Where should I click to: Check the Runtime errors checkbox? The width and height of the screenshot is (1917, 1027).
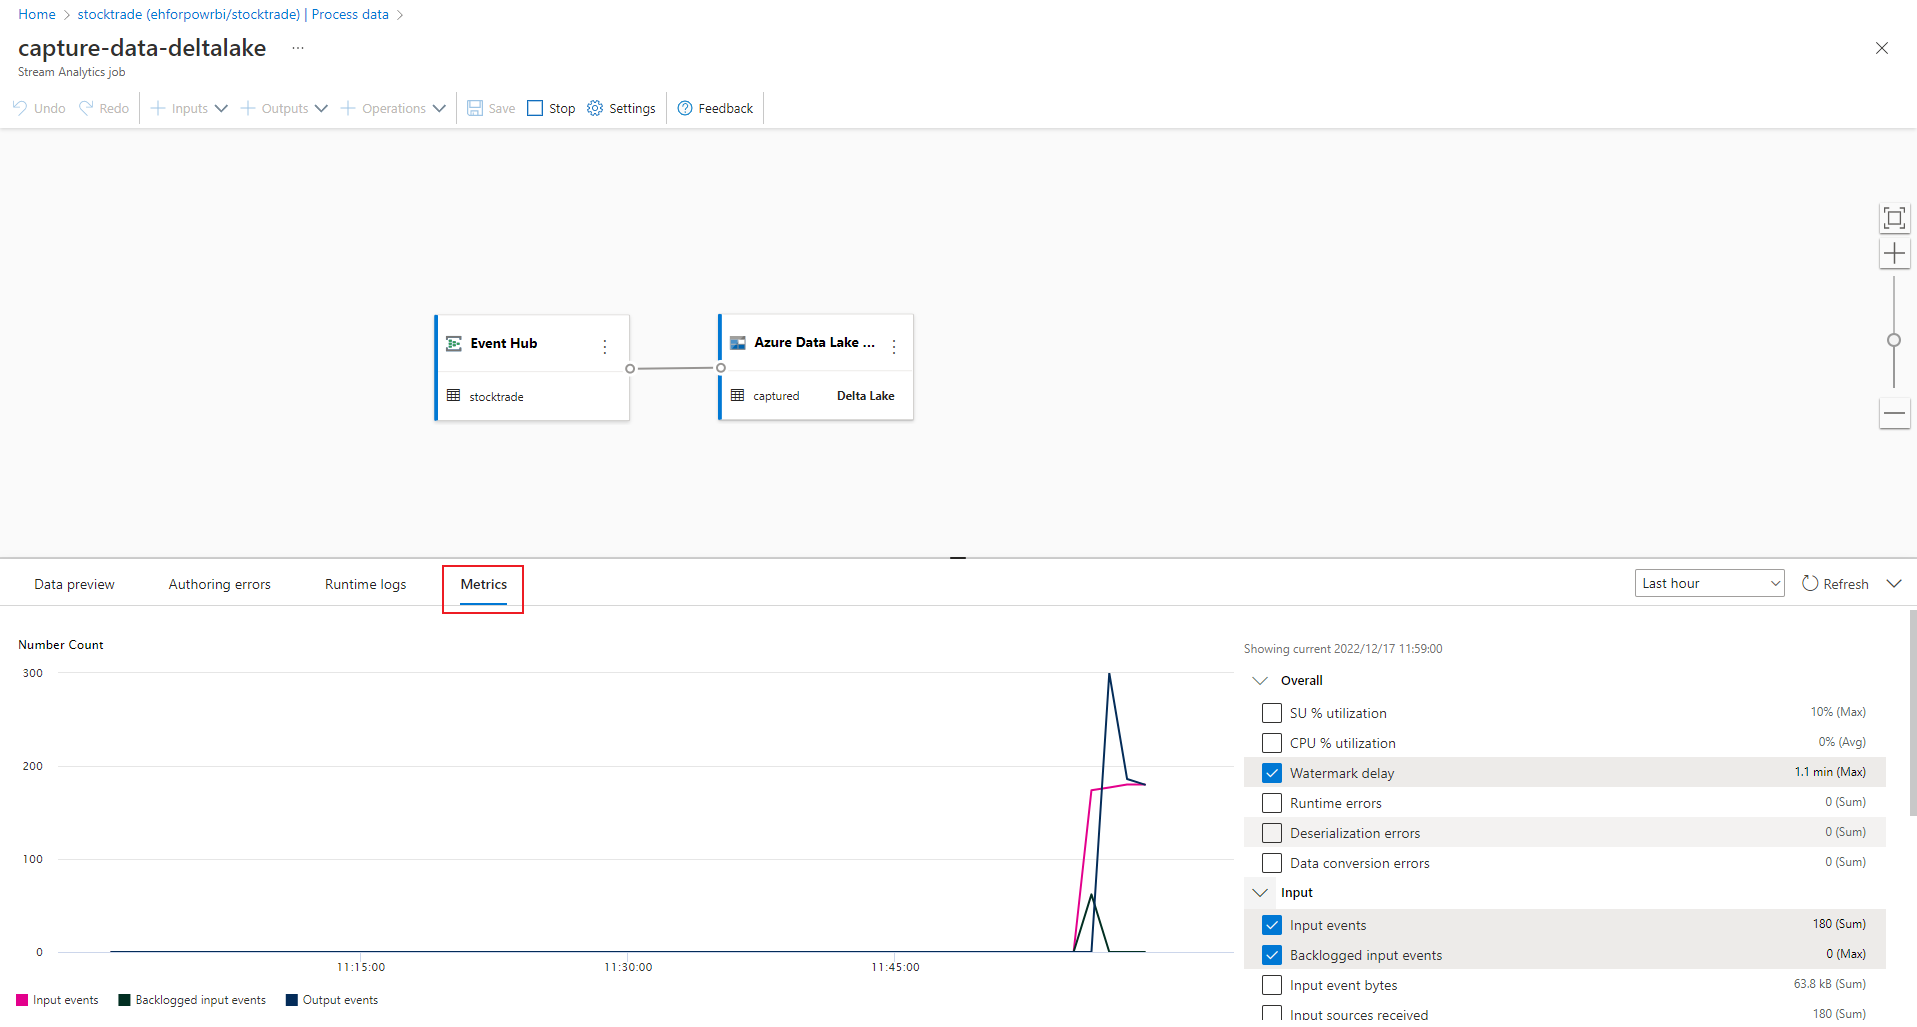tap(1272, 803)
